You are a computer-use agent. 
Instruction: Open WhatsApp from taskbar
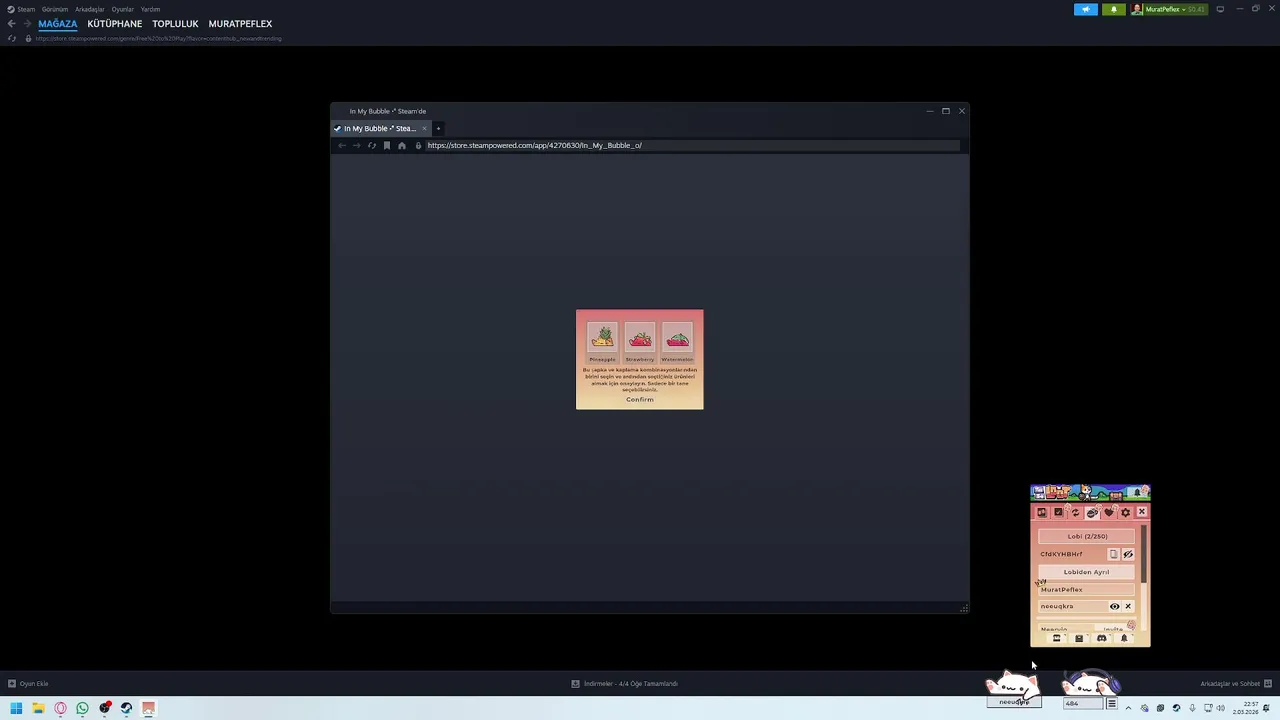tap(82, 708)
